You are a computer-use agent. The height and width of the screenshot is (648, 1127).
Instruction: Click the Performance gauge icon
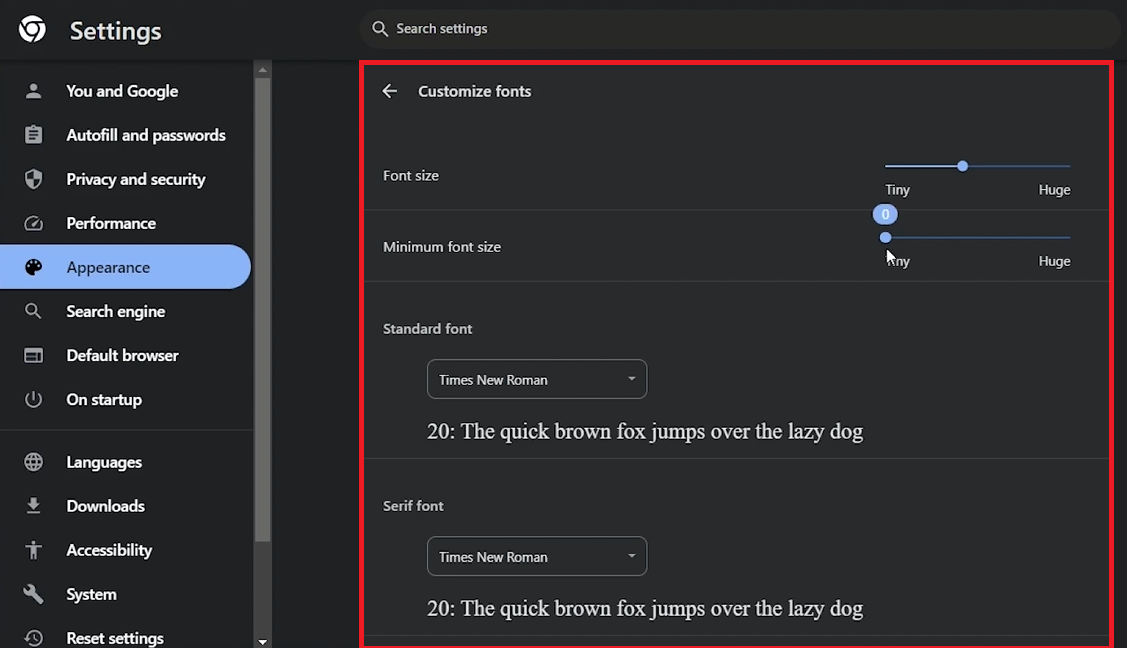[x=33, y=223]
